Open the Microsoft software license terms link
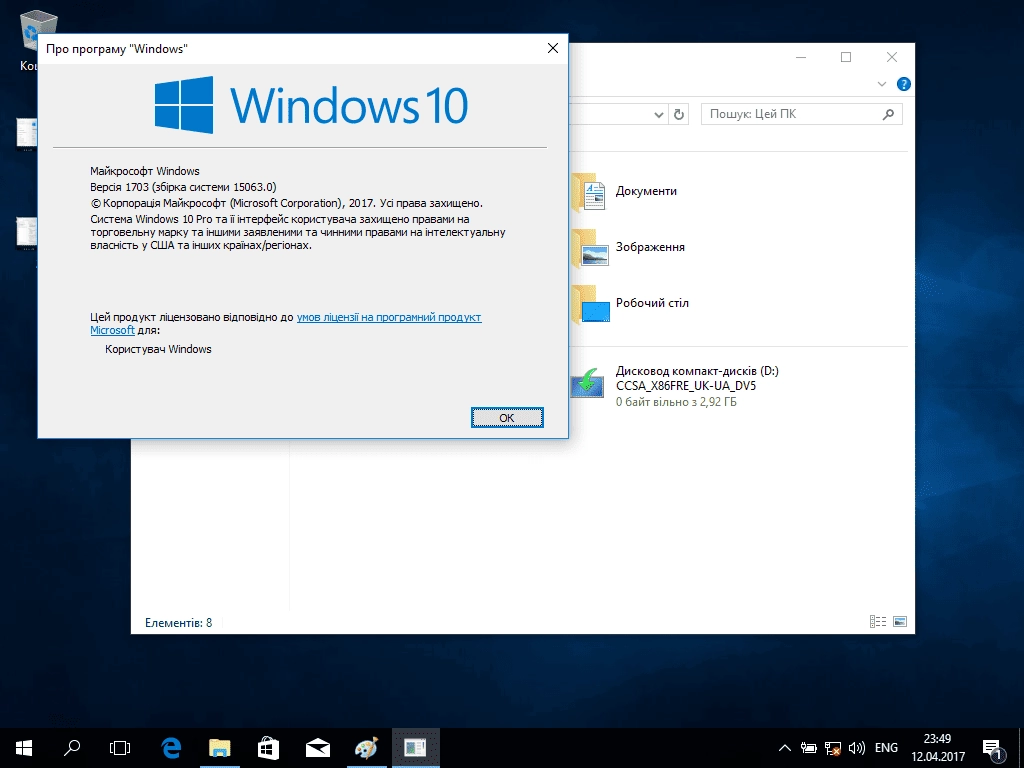1024x768 pixels. 389,317
